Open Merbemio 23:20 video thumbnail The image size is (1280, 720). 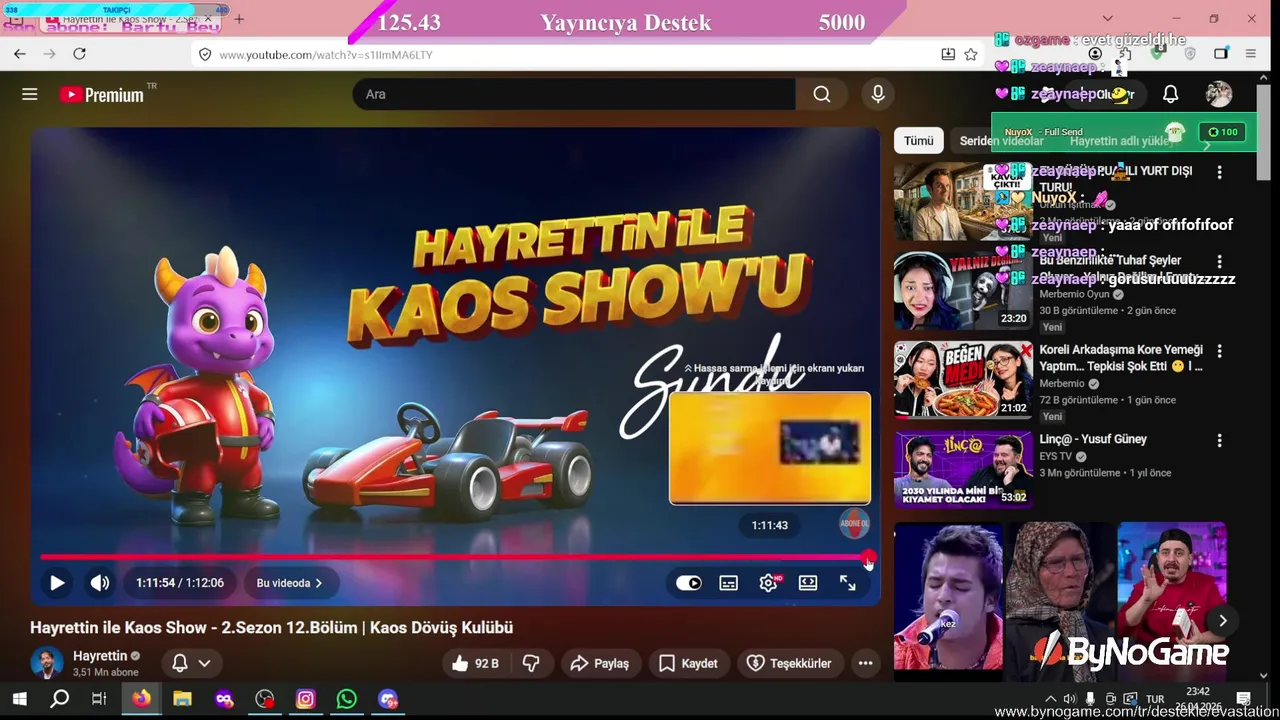coord(963,291)
